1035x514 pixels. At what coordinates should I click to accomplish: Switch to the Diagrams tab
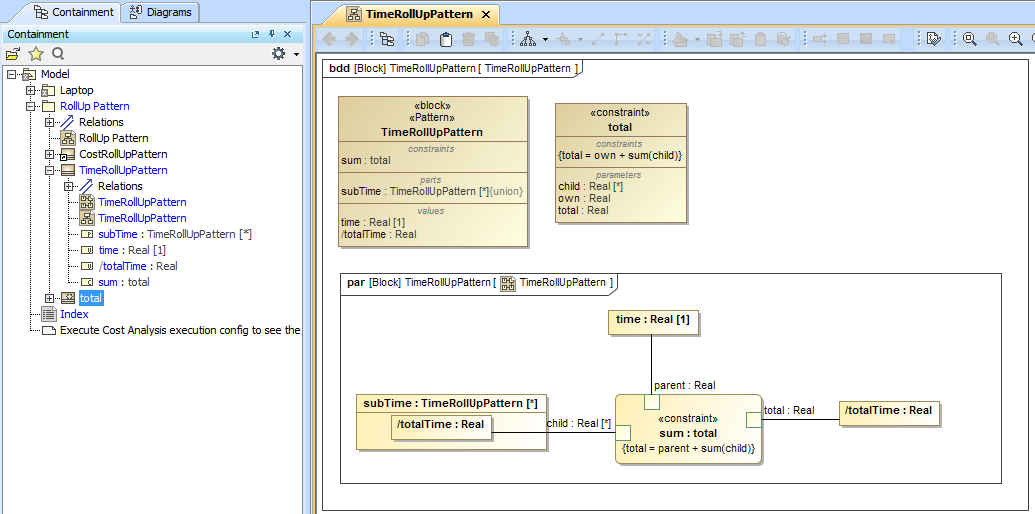tap(160, 12)
